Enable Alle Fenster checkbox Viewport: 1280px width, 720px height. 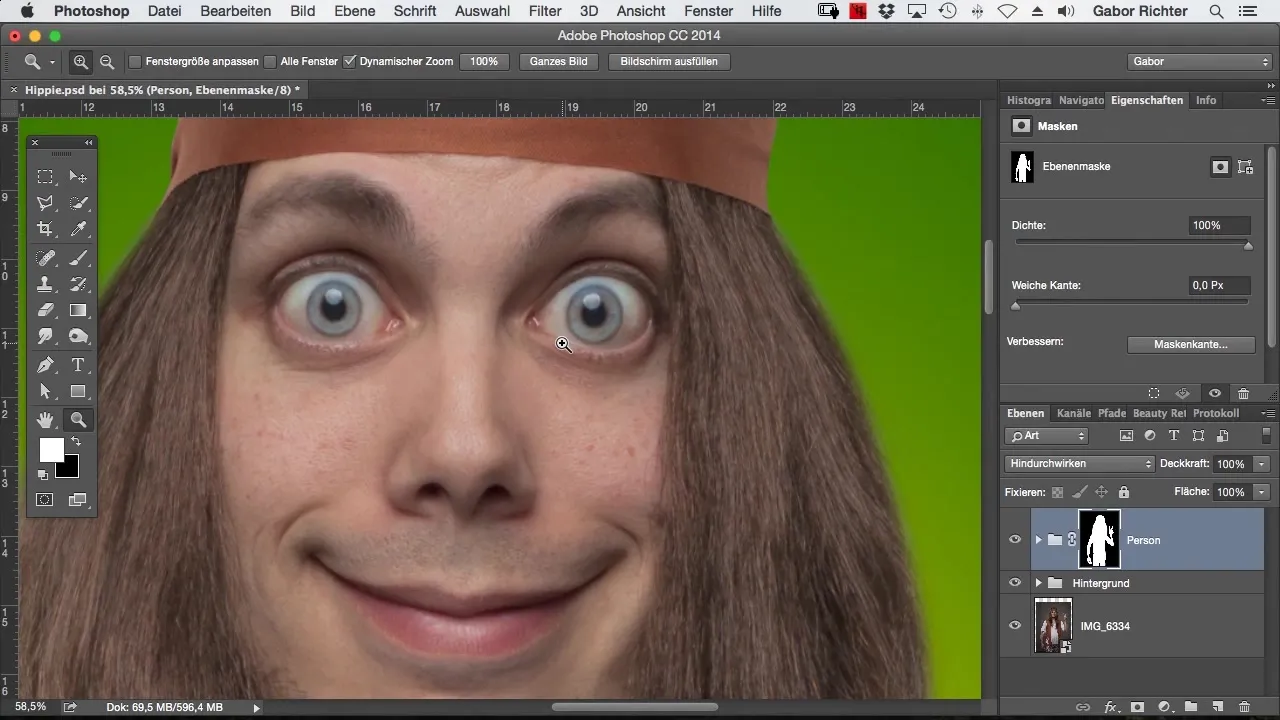270,62
